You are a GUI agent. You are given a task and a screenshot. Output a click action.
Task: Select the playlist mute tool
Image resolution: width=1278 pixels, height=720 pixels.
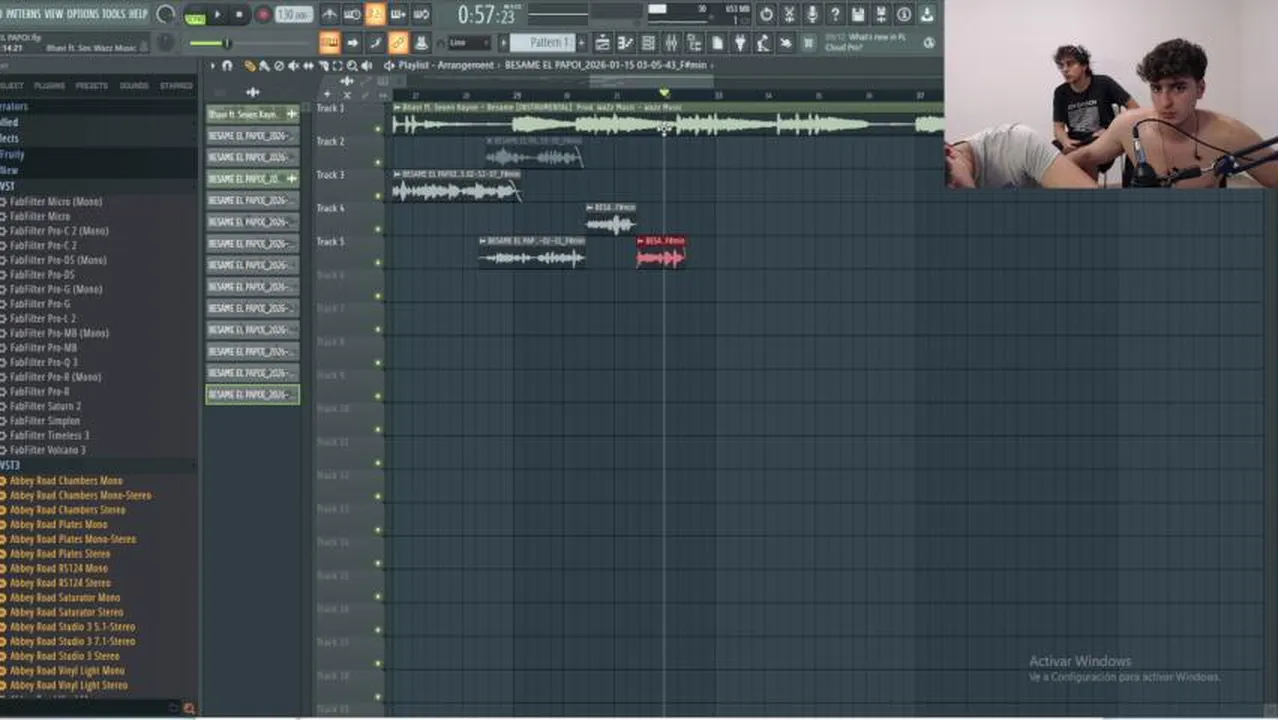coord(293,66)
